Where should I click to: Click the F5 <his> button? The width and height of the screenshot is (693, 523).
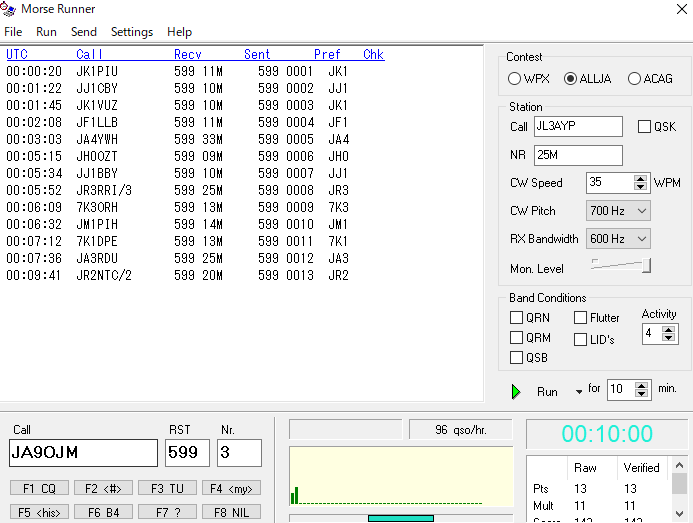(39, 512)
